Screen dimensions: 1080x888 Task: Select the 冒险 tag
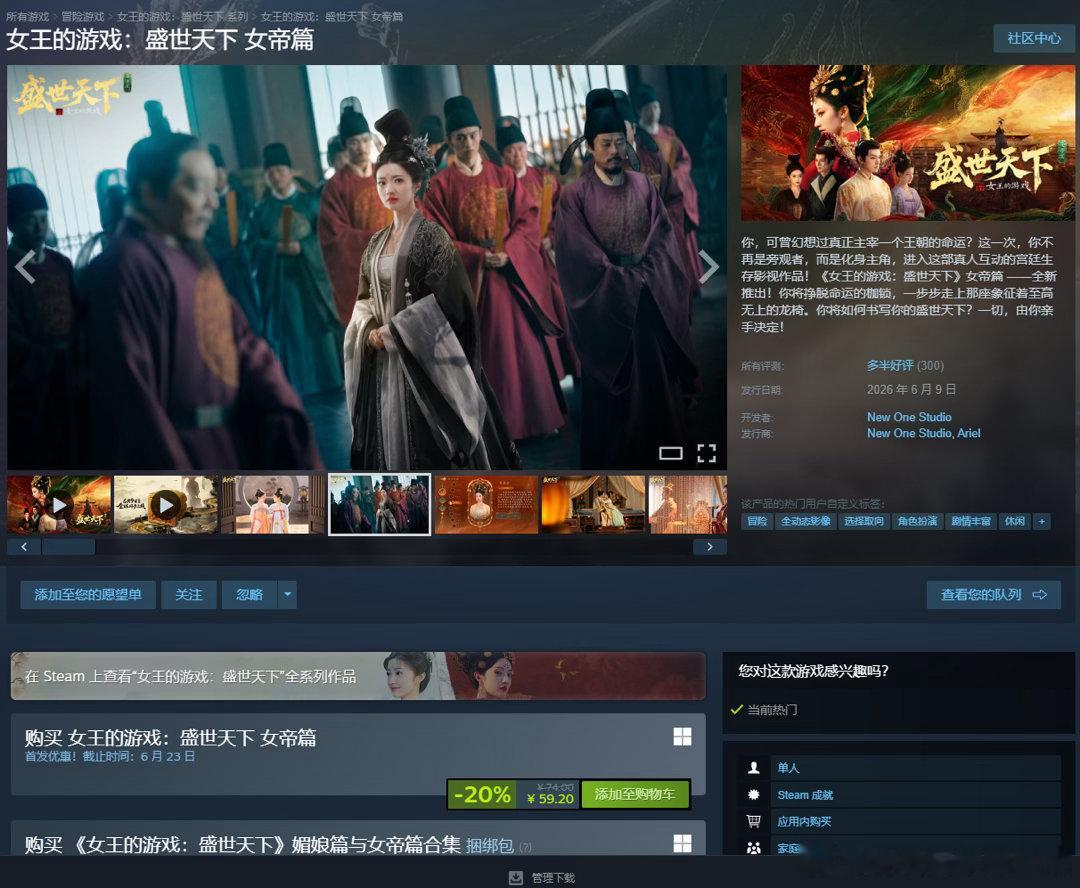[x=757, y=521]
